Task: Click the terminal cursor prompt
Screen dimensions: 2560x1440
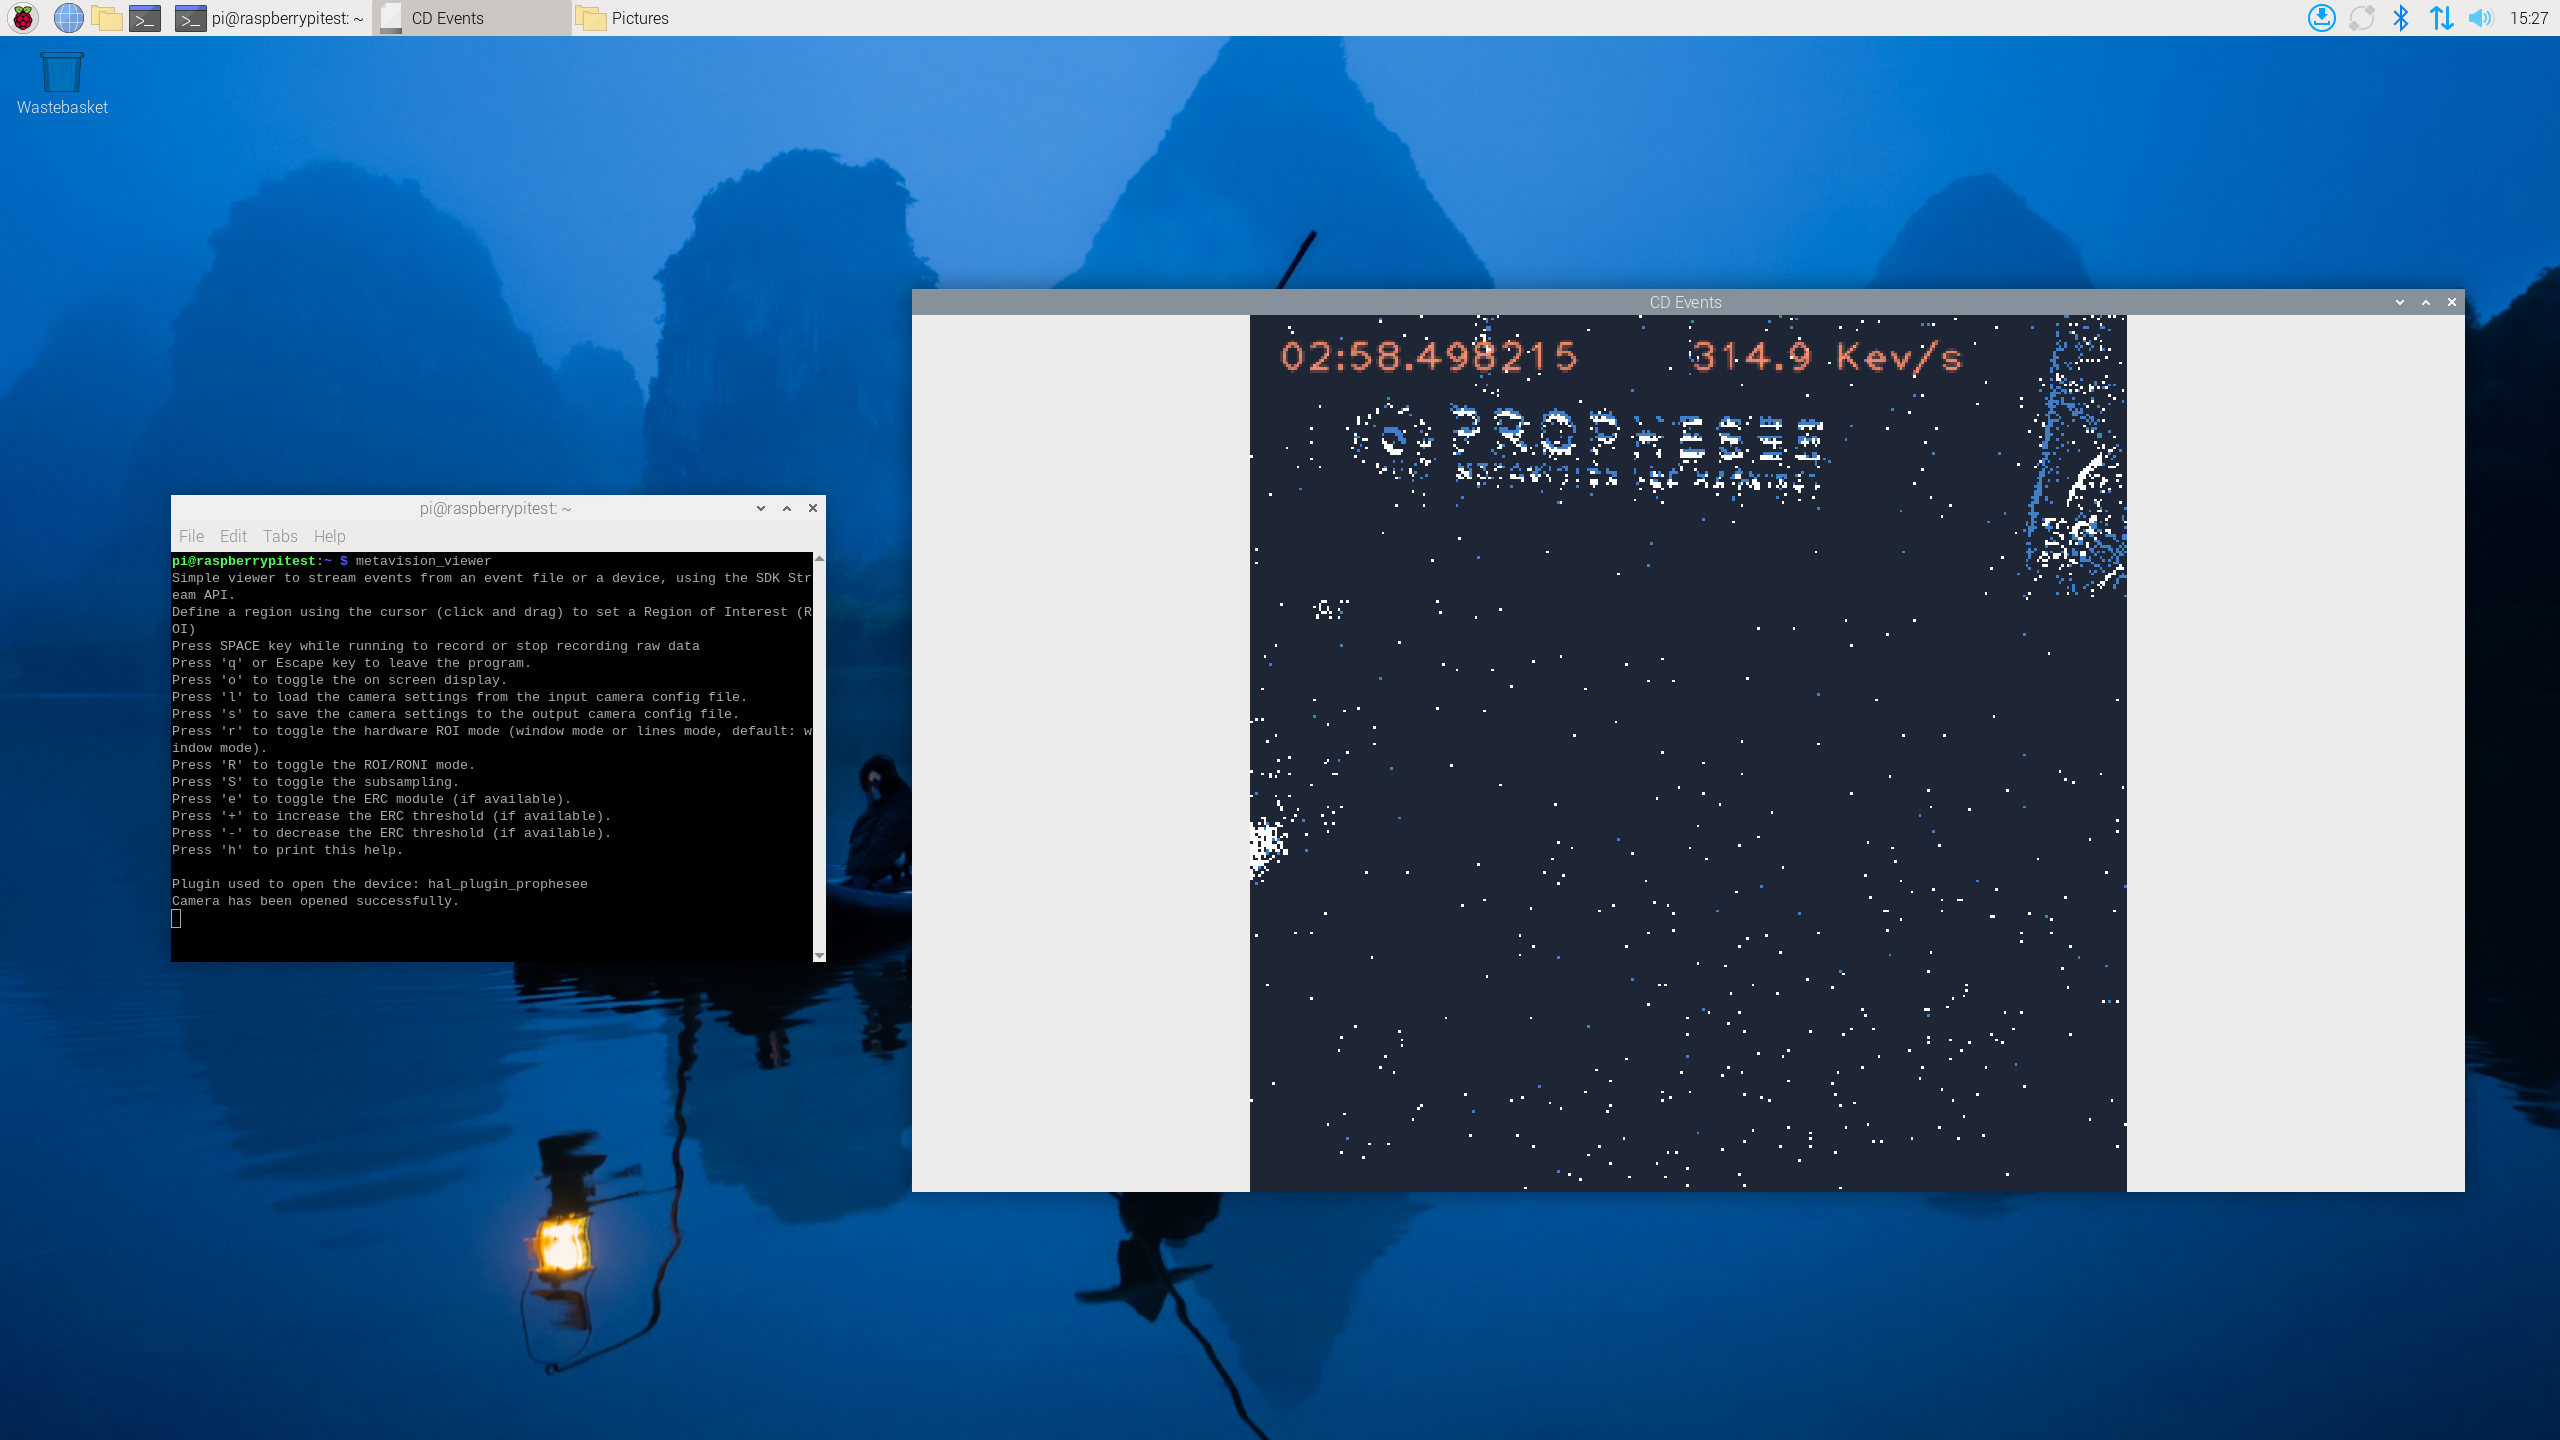Action: click(x=176, y=918)
